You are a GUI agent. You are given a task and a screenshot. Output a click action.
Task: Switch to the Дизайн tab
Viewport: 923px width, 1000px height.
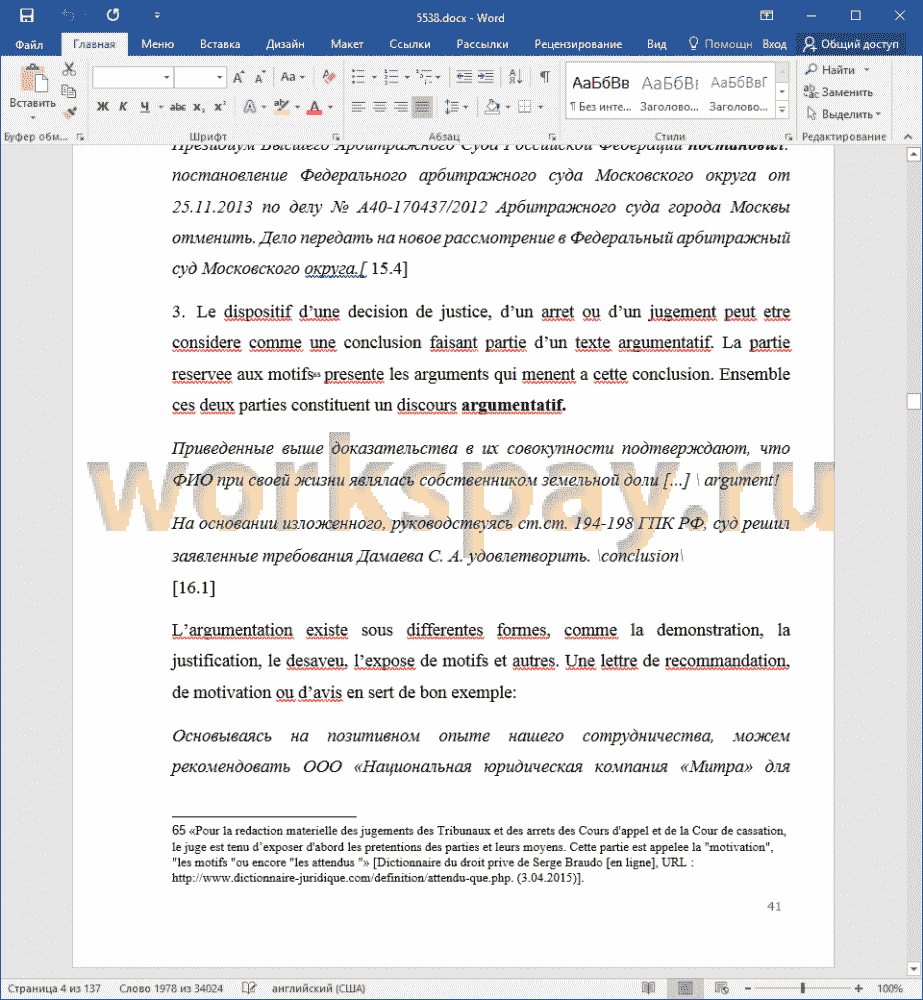(285, 44)
